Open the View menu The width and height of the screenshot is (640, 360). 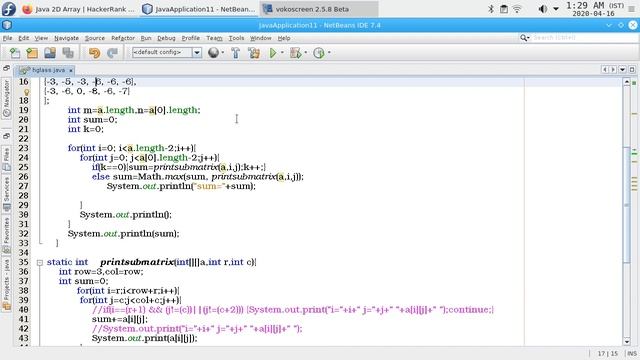coord(41,38)
